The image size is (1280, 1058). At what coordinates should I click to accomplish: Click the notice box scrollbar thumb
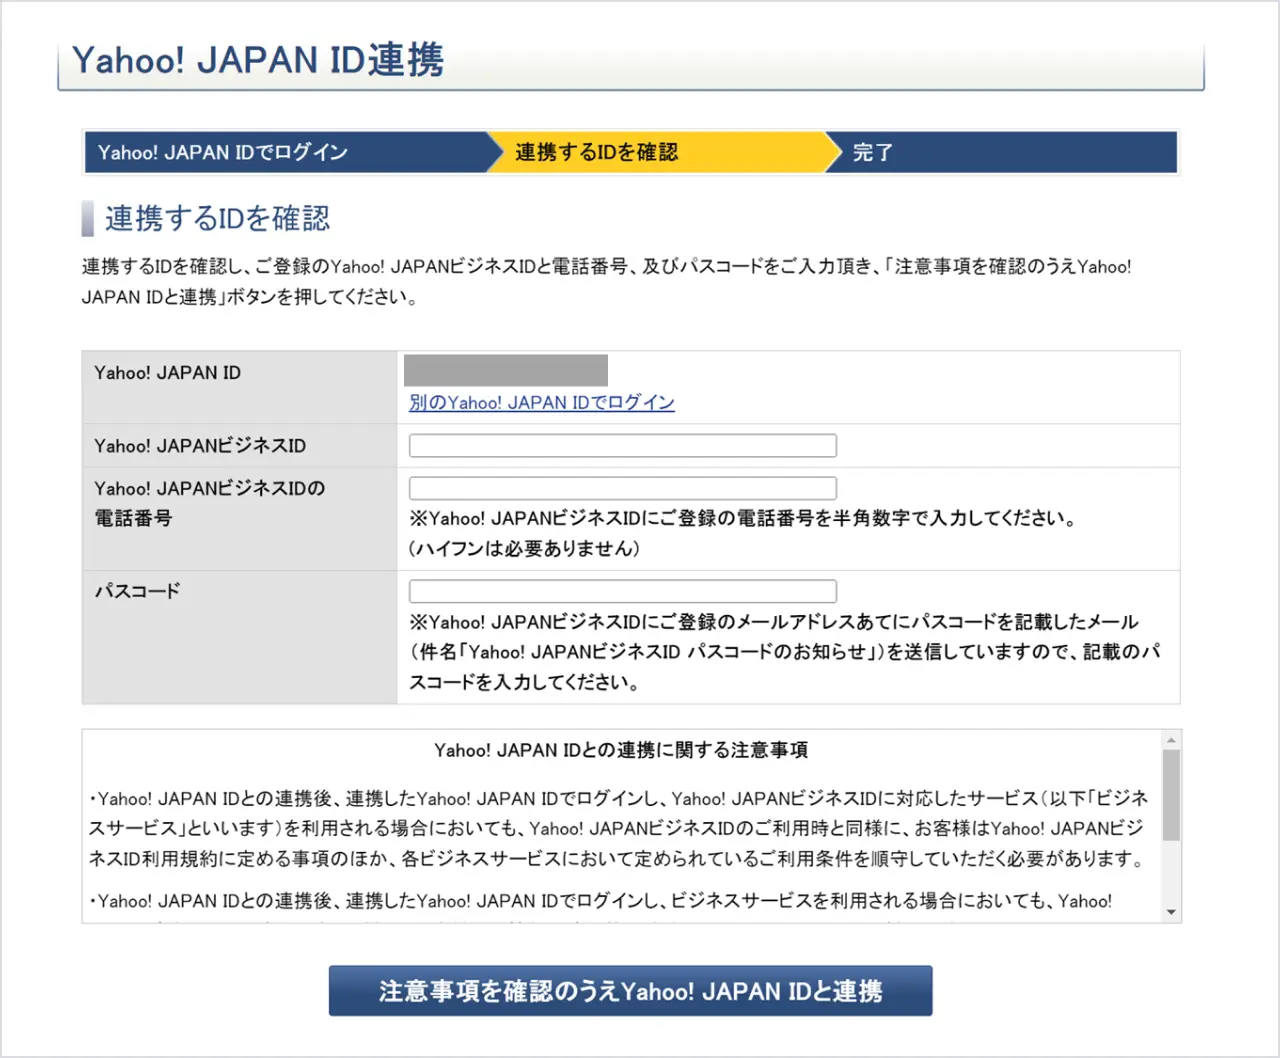pos(1171,795)
